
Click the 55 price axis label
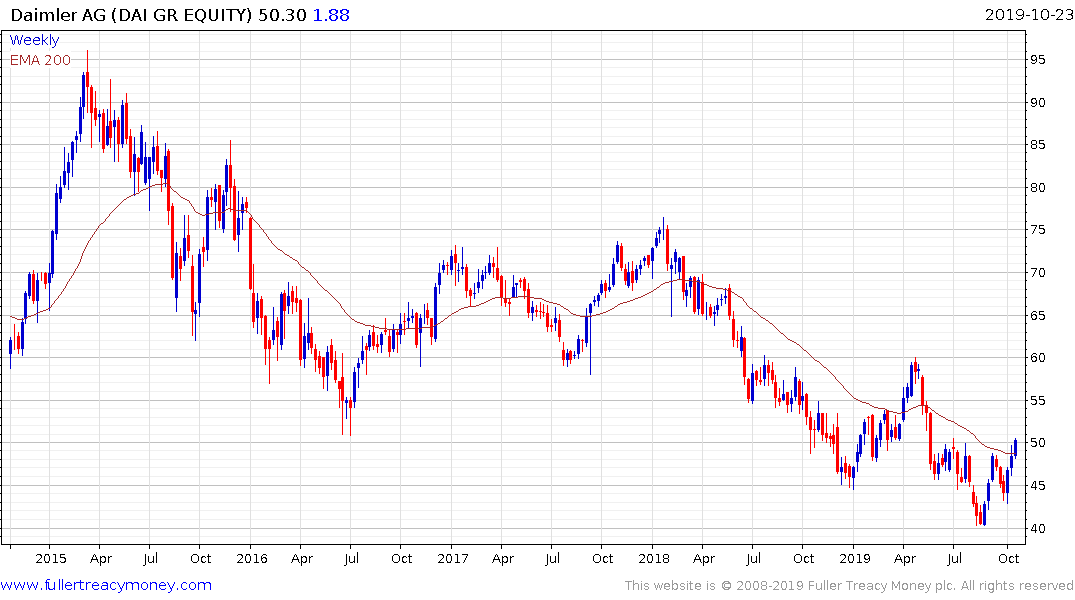click(1037, 400)
